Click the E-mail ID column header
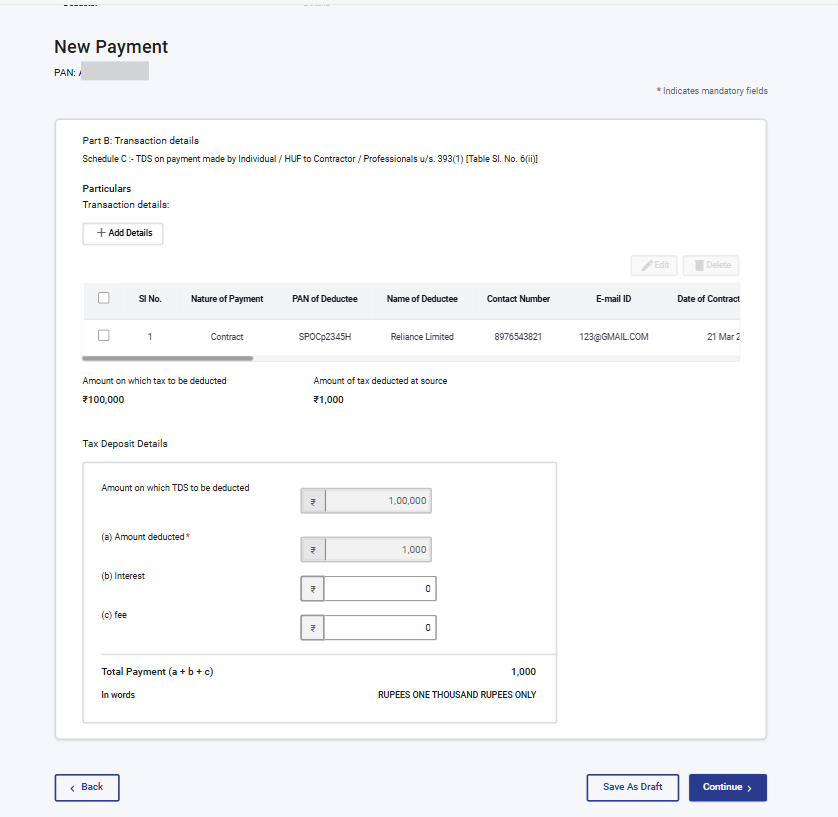This screenshot has height=817, width=838. (613, 299)
